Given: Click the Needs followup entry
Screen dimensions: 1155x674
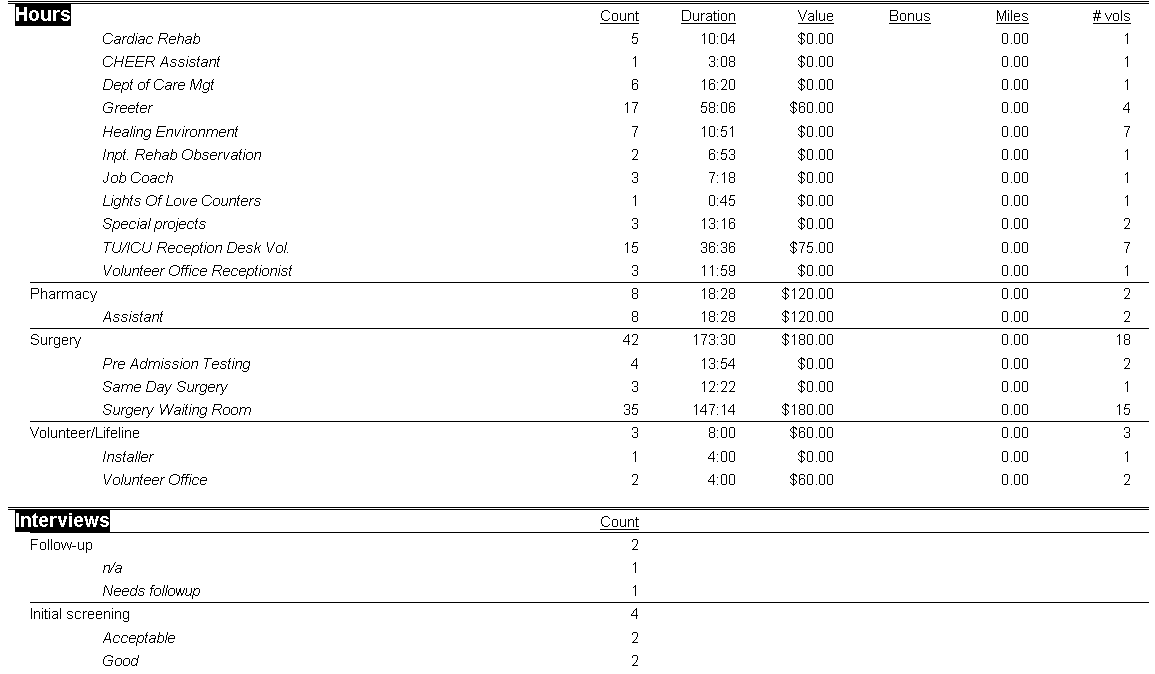Looking at the screenshot, I should (151, 591).
